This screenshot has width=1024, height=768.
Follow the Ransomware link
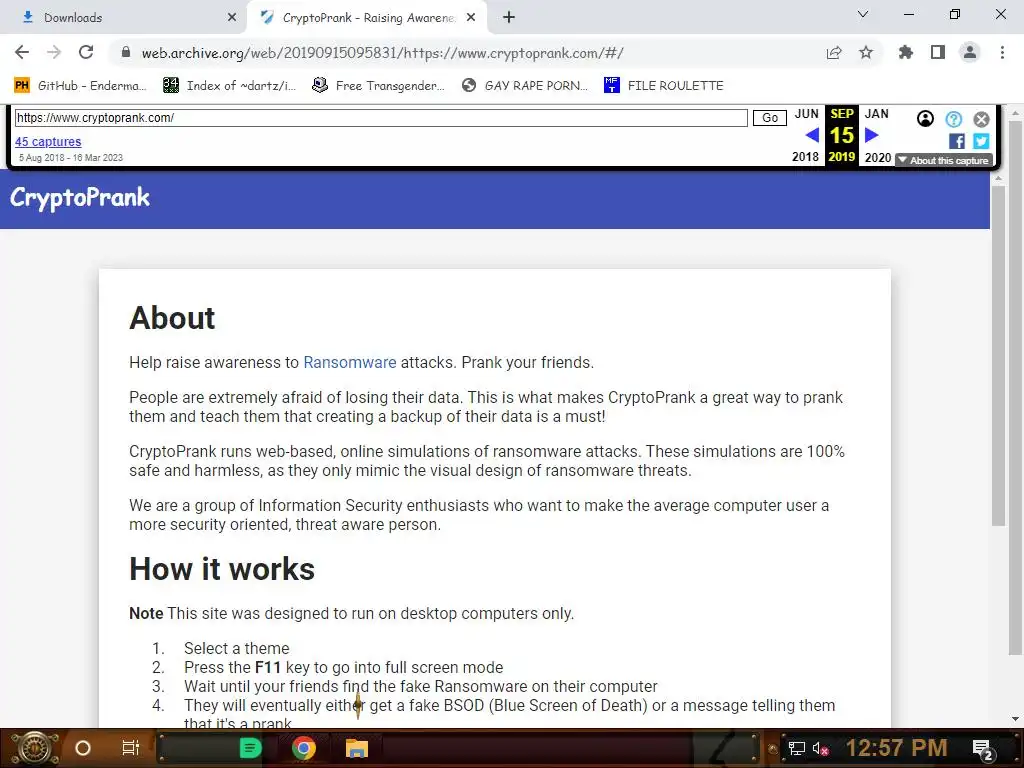[x=349, y=362]
